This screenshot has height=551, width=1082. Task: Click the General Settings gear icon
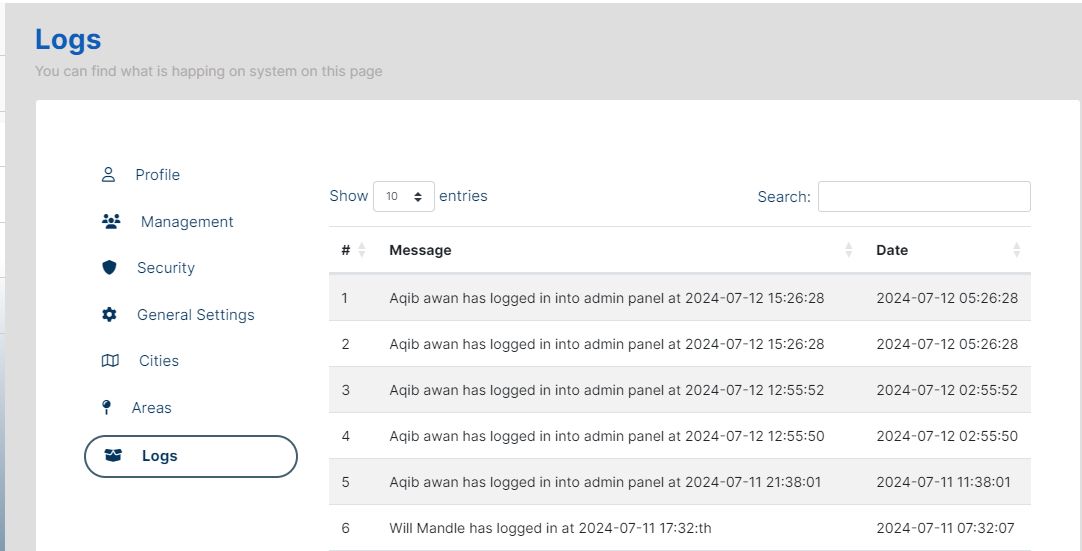[x=110, y=315]
